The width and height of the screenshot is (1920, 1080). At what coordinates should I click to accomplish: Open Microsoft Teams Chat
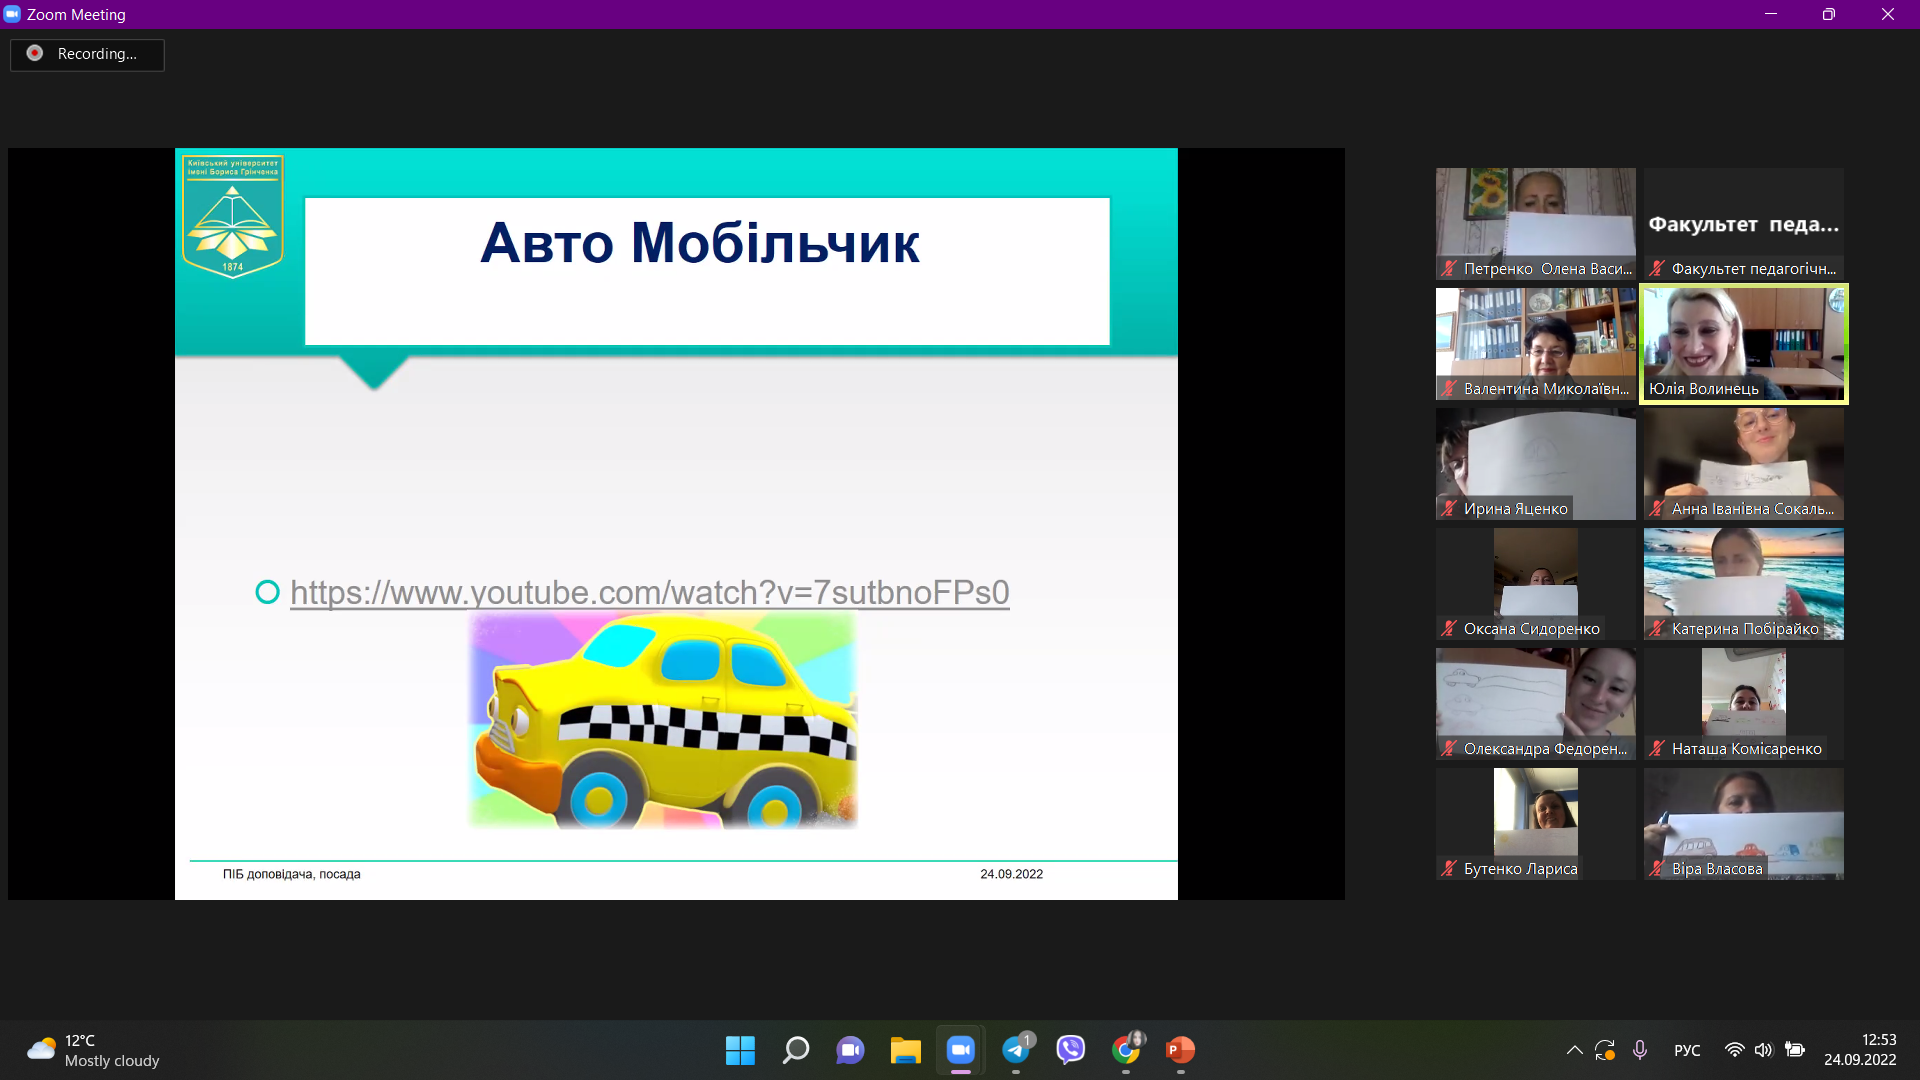850,1051
